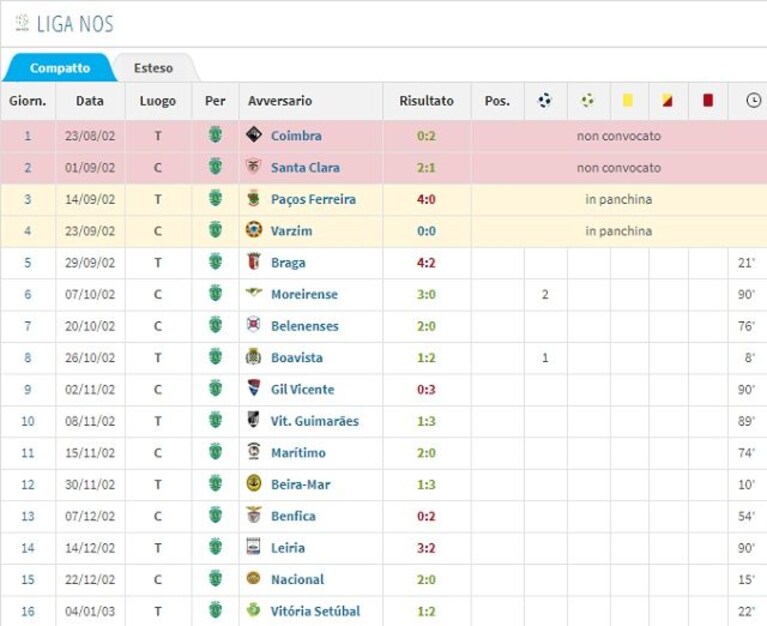This screenshot has width=767, height=626.
Task: Click the Nacional club crest
Action: (253, 578)
